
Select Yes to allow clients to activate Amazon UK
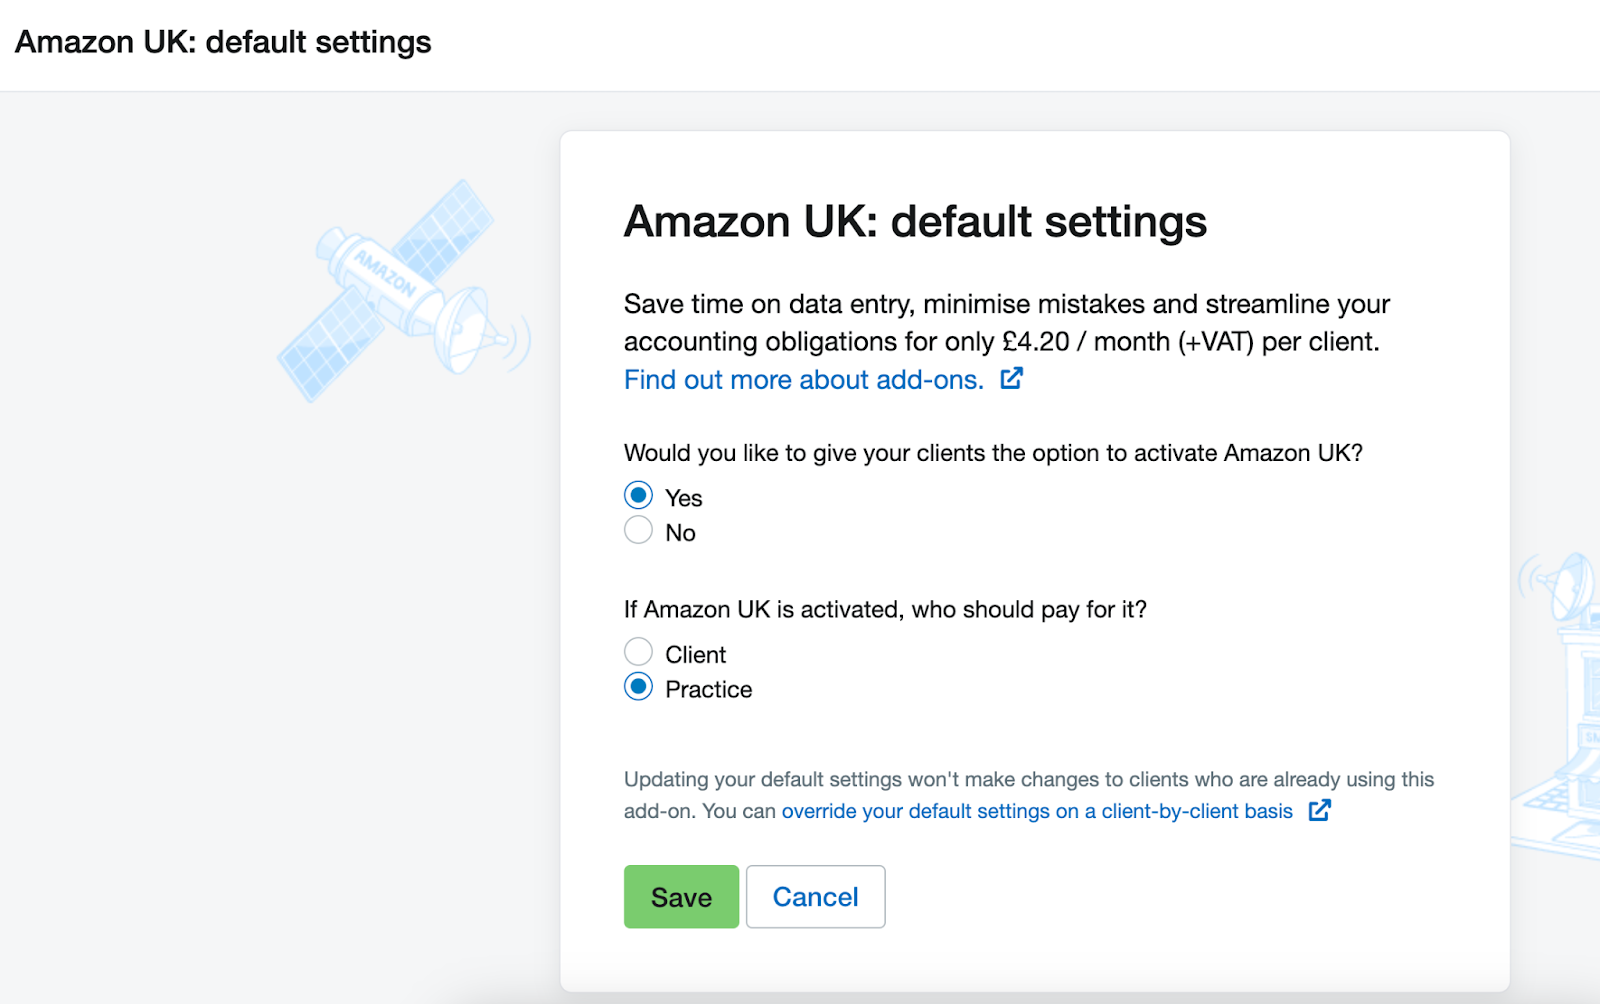pos(638,494)
